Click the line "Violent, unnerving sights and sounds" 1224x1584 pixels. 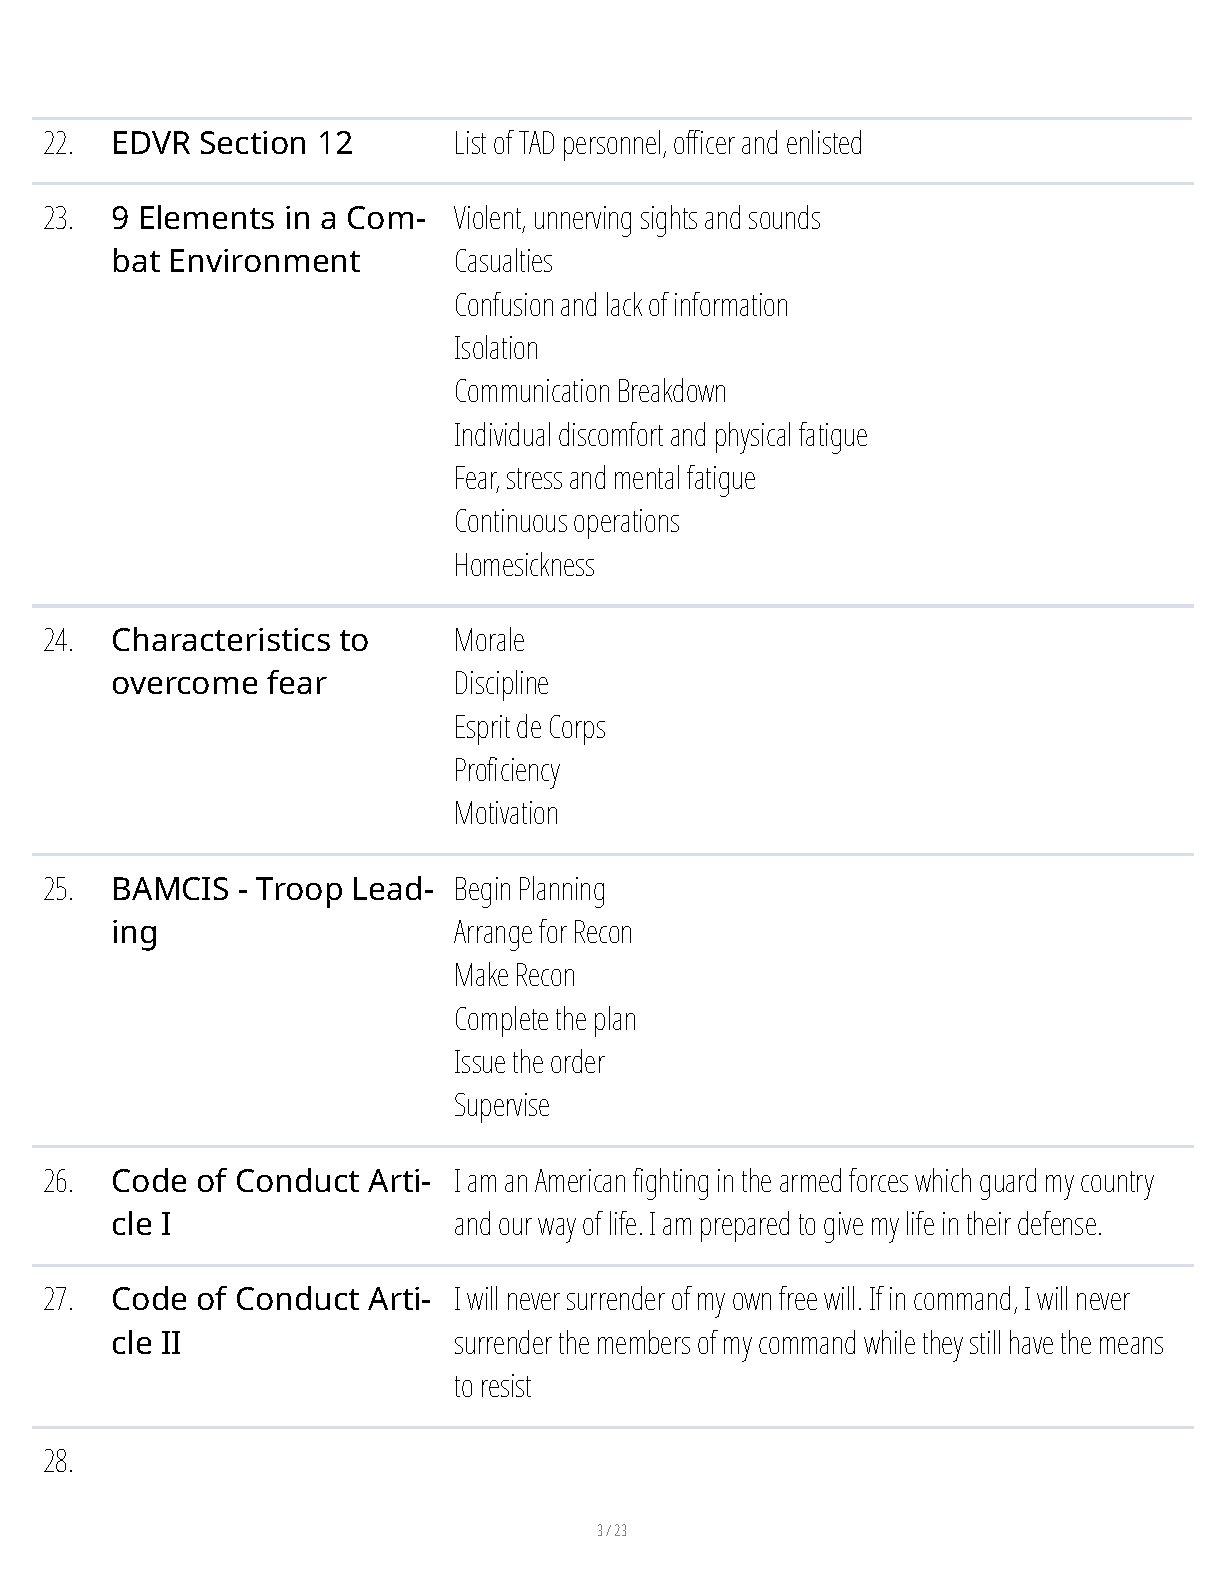[x=637, y=218]
